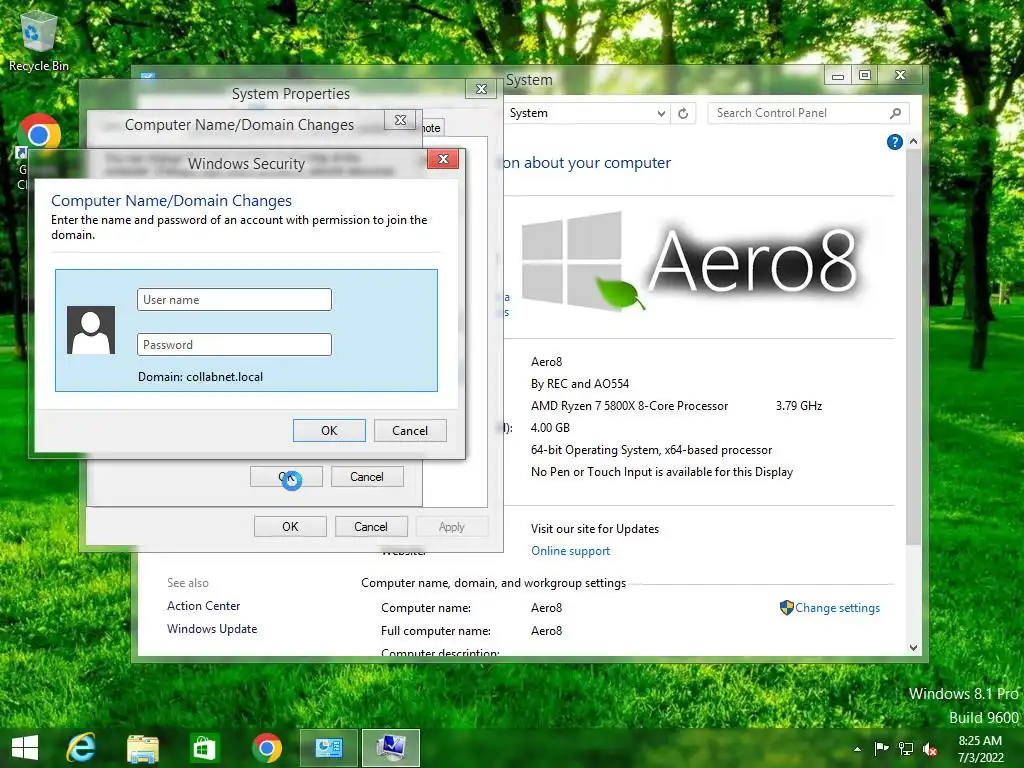The height and width of the screenshot is (768, 1024).
Task: Select the 'By REC and AO554' text
Action: tap(580, 383)
